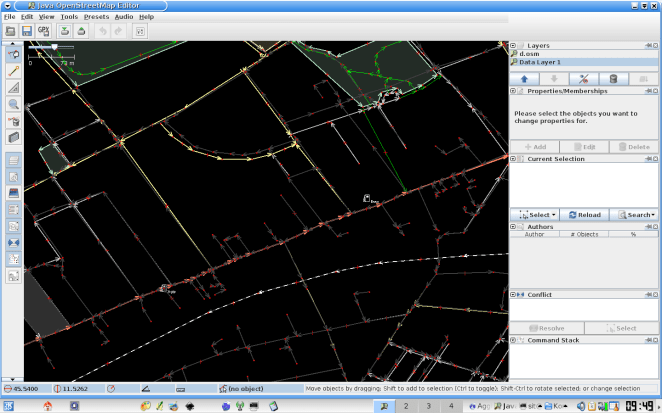Click the Open file toolbar icon

[x=11, y=31]
